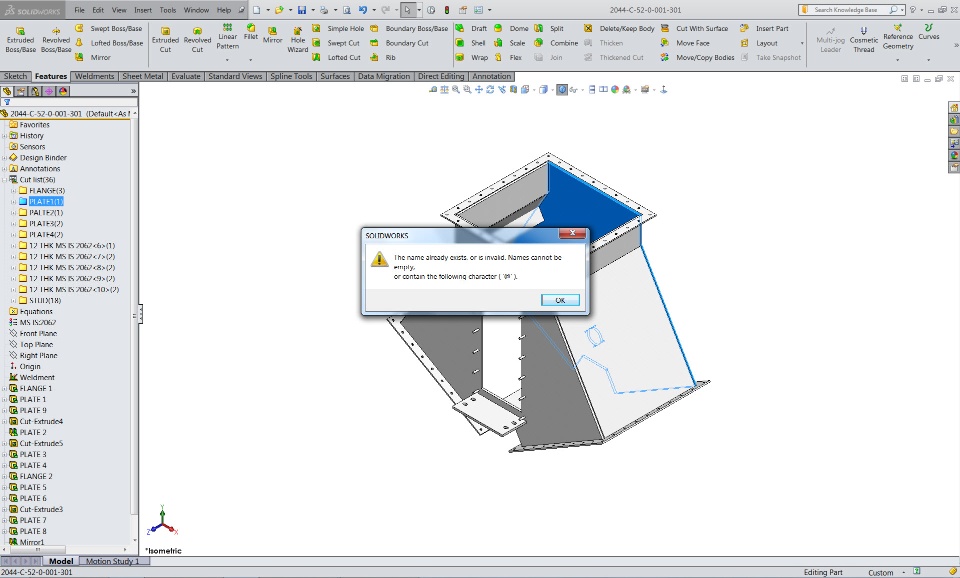Click the Revolved Boss/Base tool
This screenshot has width=960, height=578.
click(x=56, y=40)
